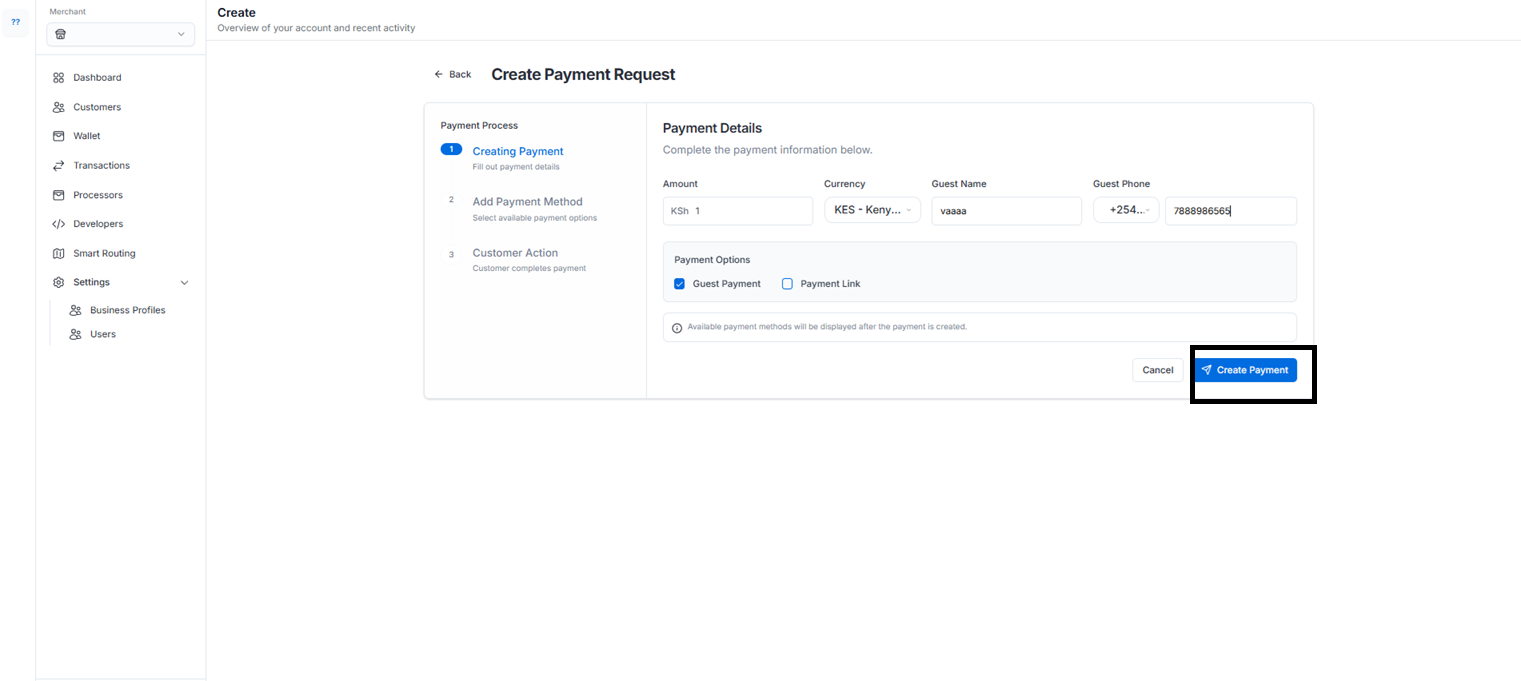Click the Settings gear icon
The image size is (1521, 681).
(58, 283)
